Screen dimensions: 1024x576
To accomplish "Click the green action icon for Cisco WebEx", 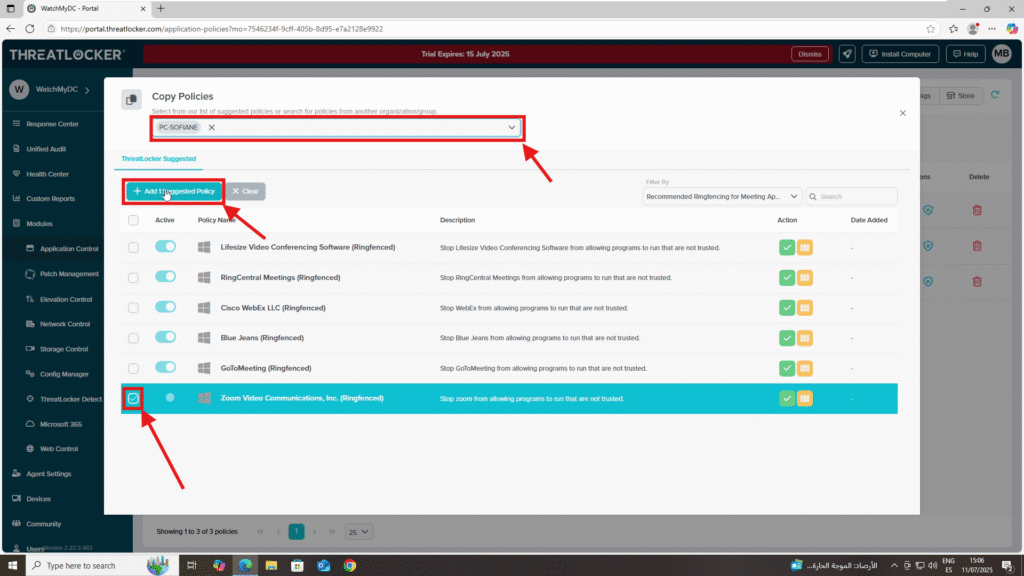I will (x=787, y=308).
